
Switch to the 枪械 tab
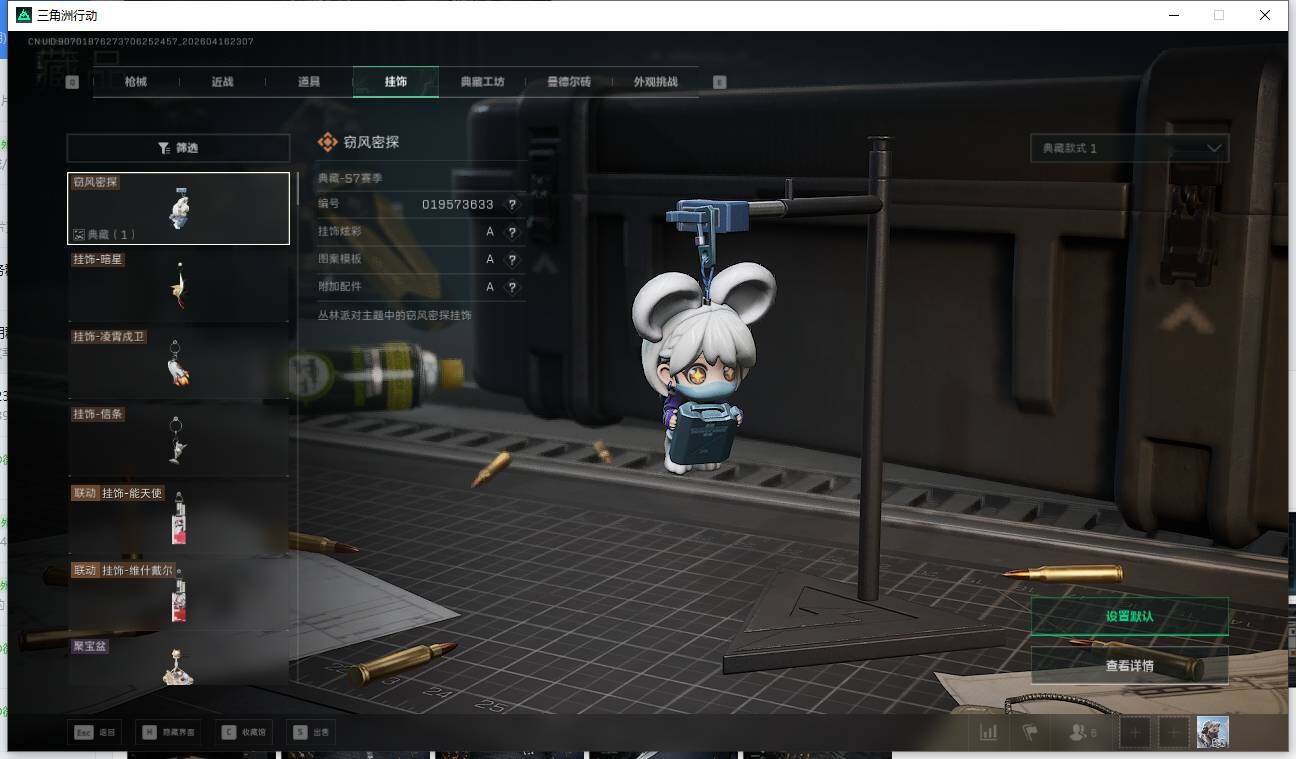click(136, 82)
